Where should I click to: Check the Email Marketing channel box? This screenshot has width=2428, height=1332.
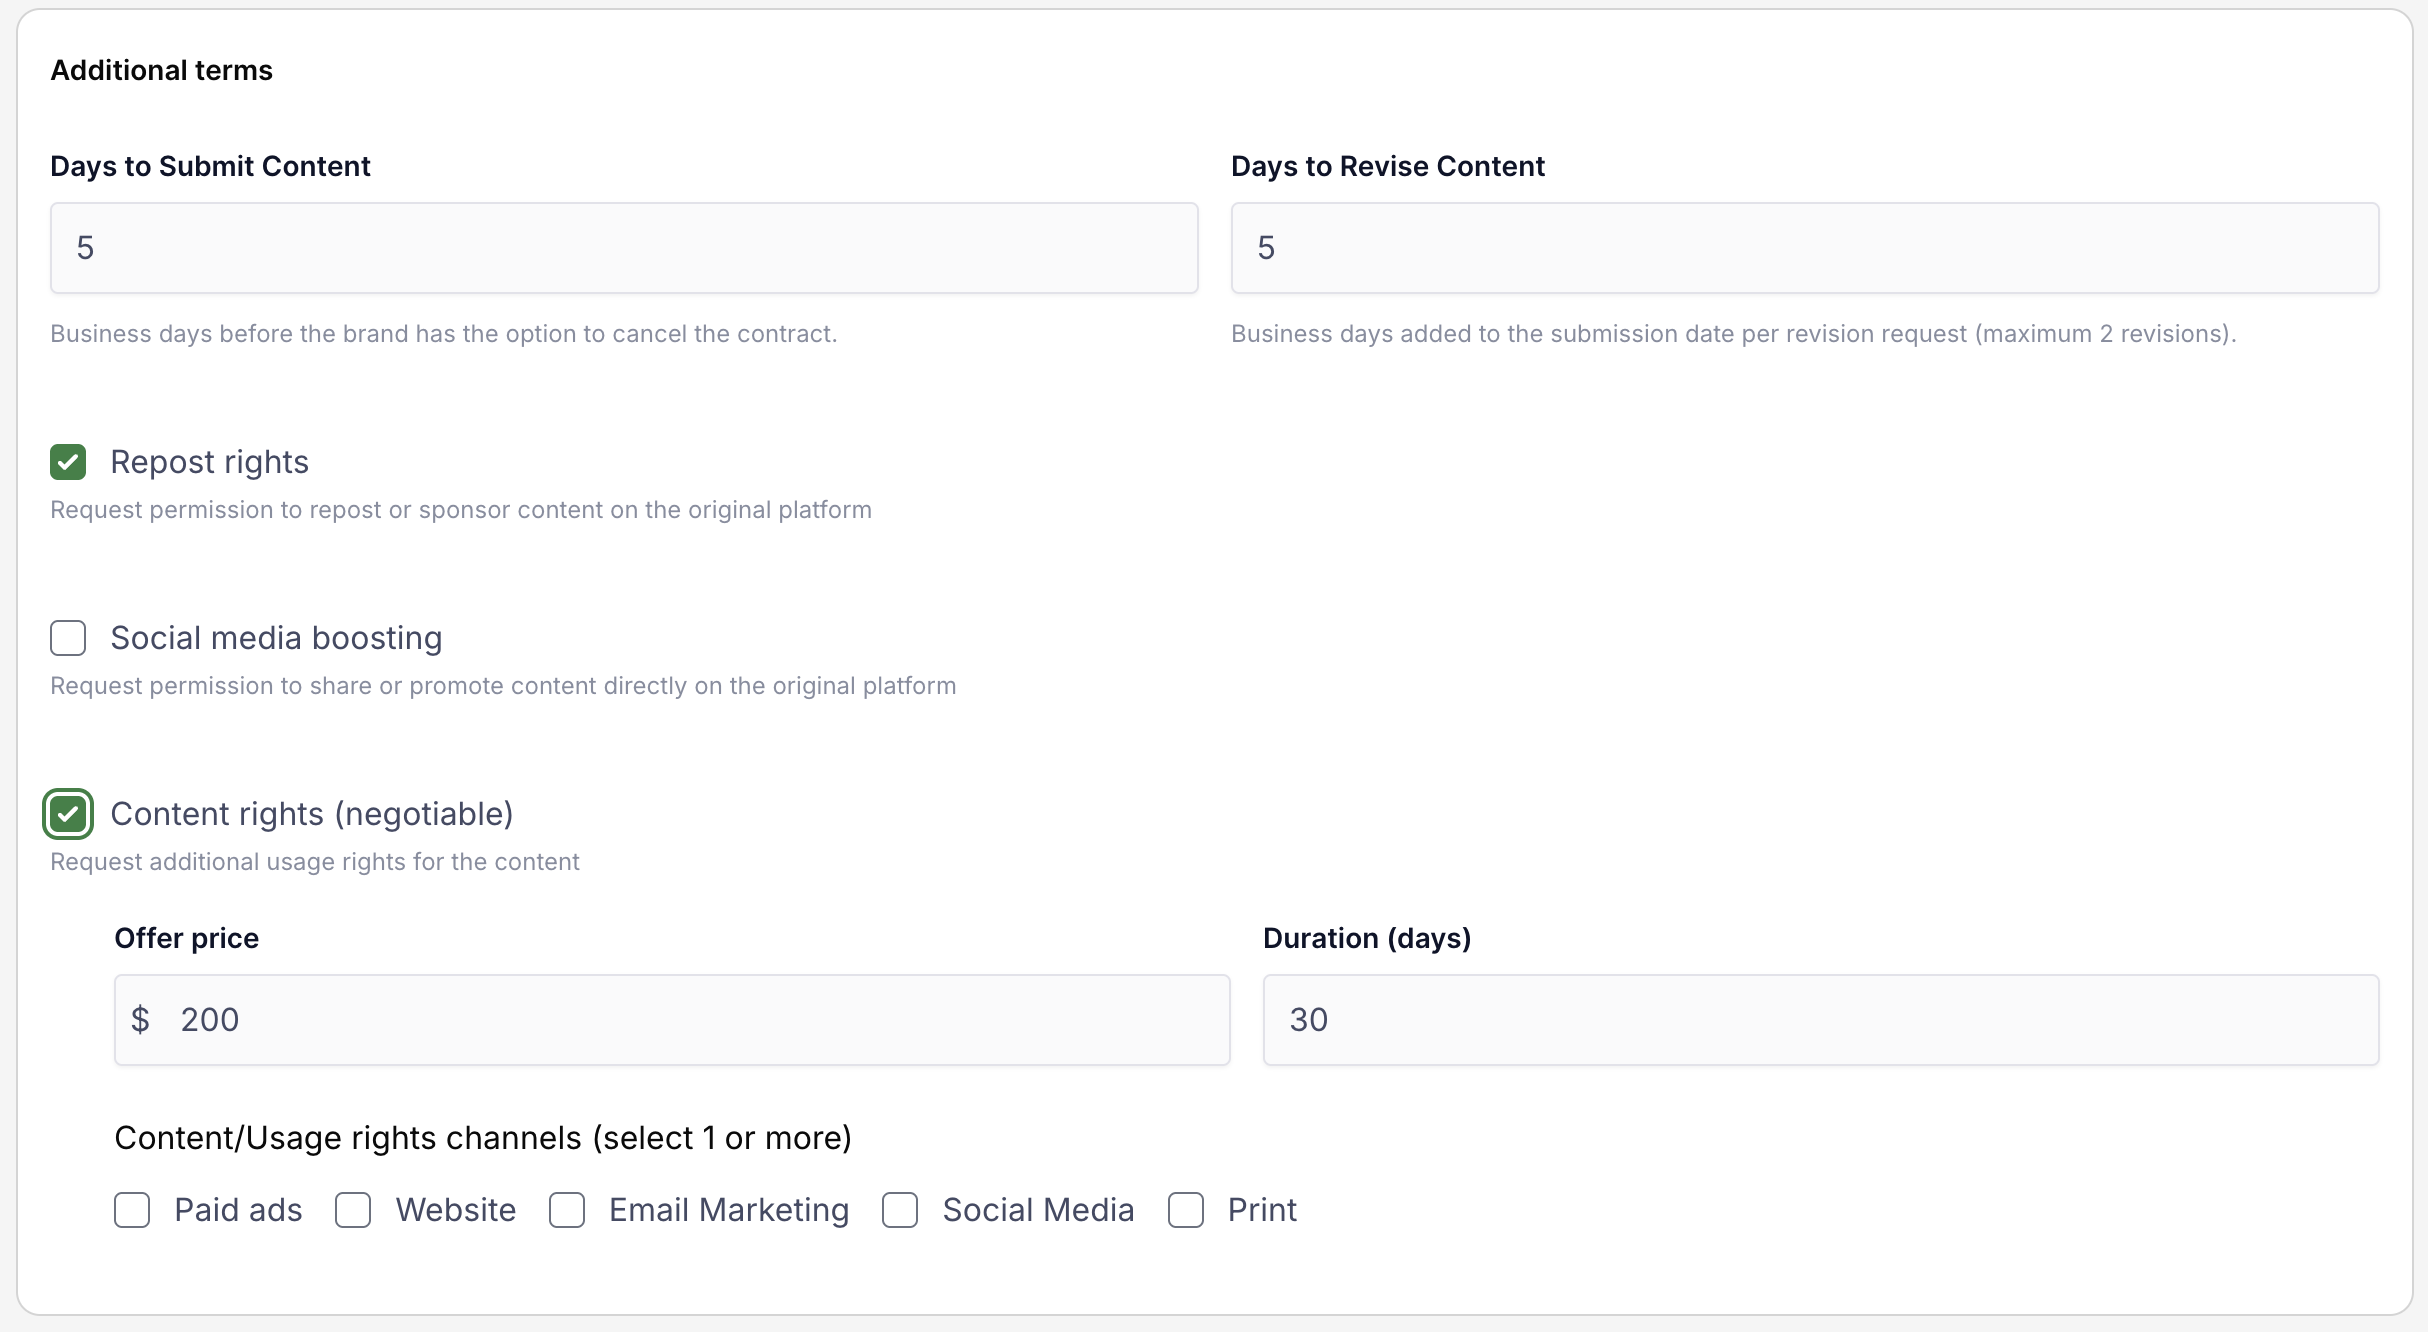click(x=567, y=1210)
